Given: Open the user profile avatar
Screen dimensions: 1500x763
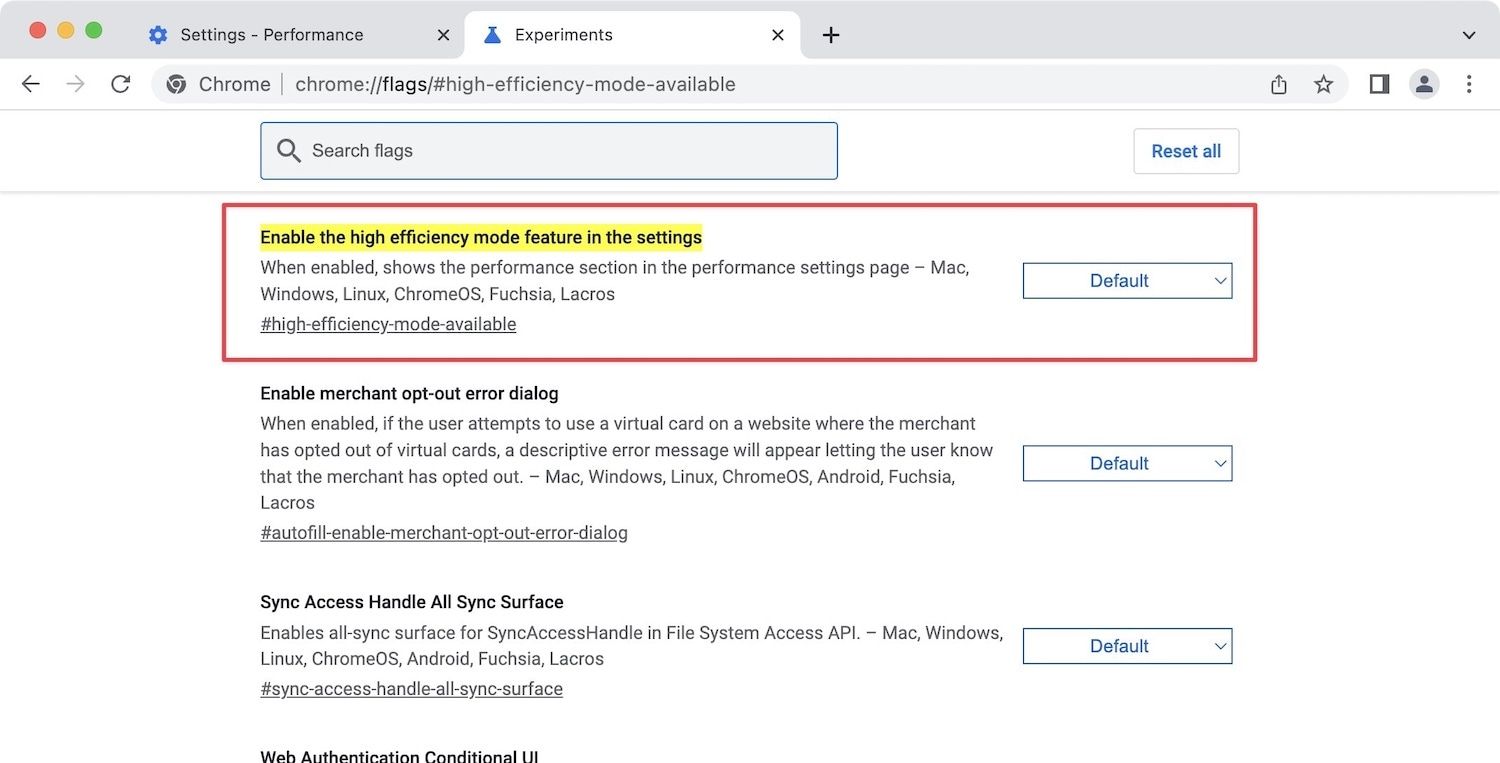Looking at the screenshot, I should point(1424,84).
